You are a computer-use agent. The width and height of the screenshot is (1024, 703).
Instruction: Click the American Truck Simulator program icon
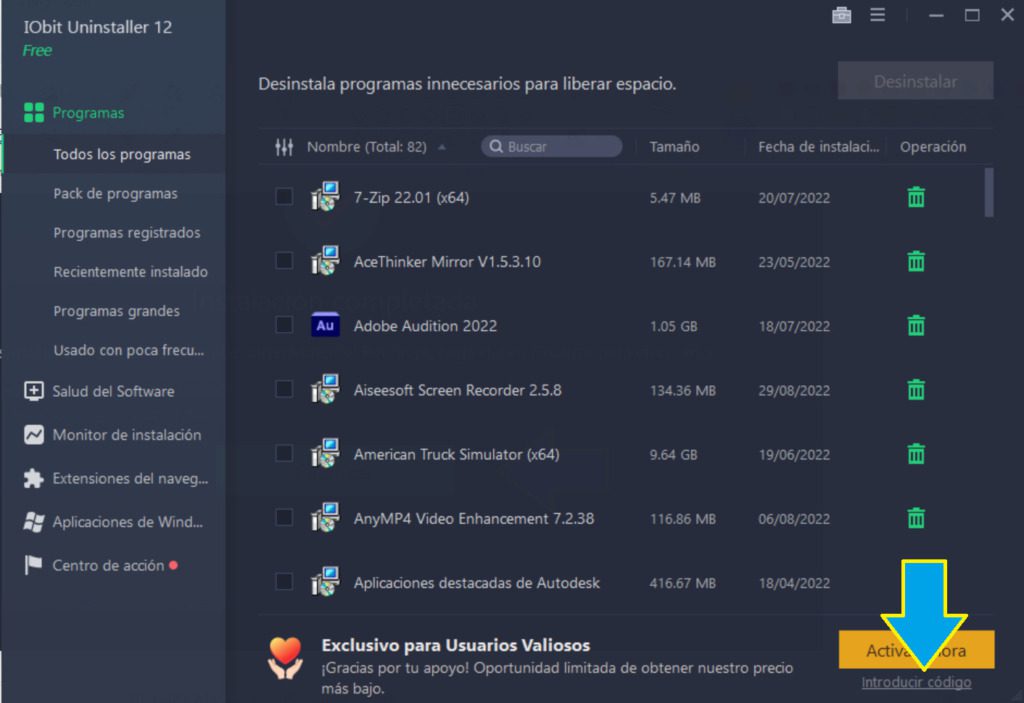click(x=325, y=453)
